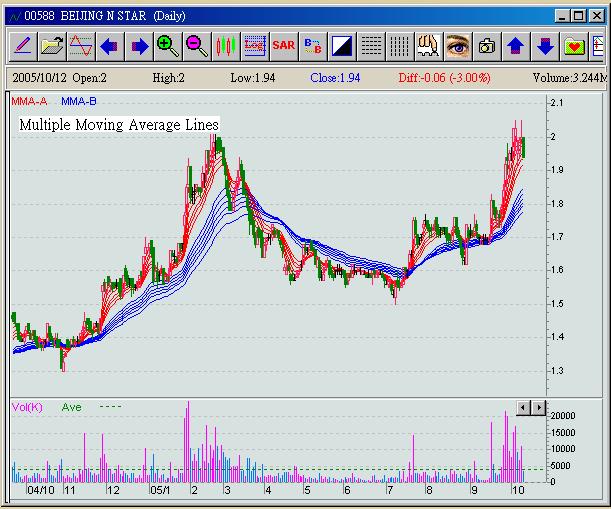Viewport: 611px width, 509px height.
Task: Open file with the folder icon
Action: click(x=51, y=46)
